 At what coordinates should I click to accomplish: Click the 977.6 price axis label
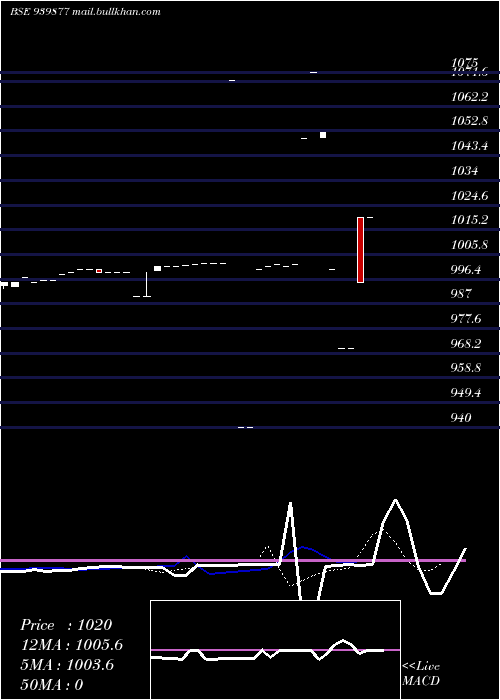(467, 319)
